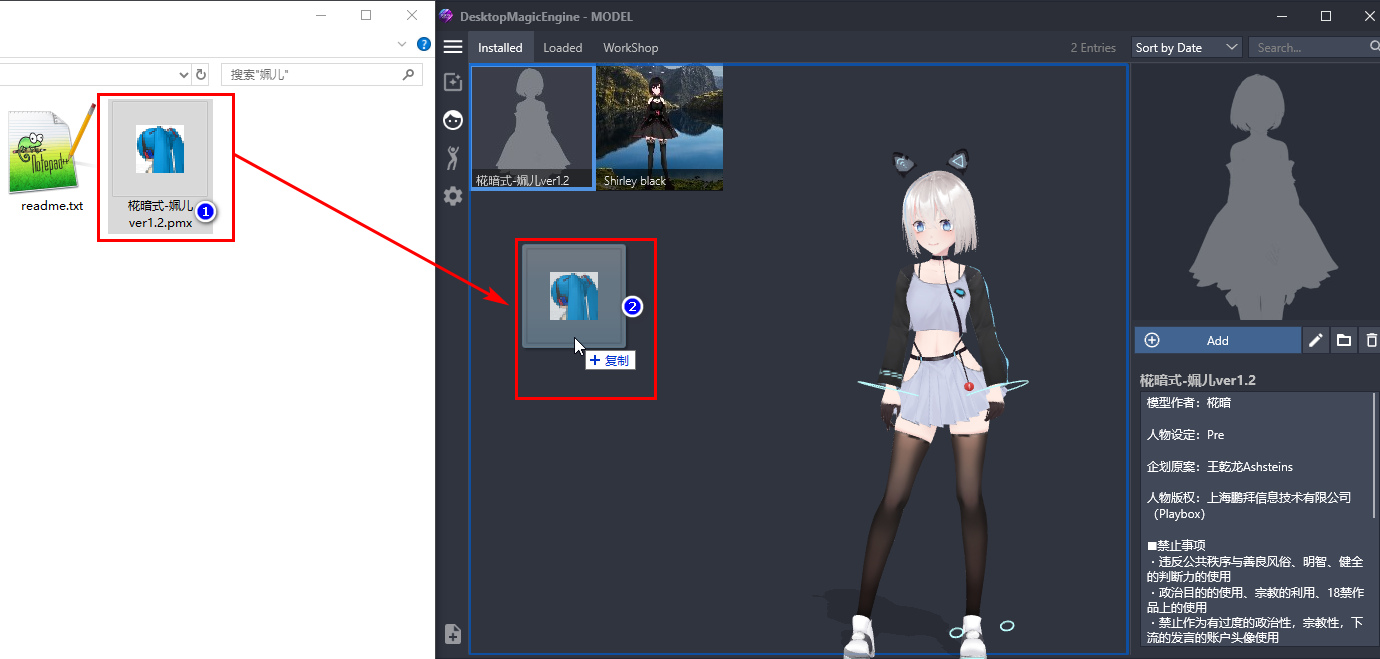1380x659 pixels.
Task: Maximize the DesktopMagicEngine window
Action: 1326,16
